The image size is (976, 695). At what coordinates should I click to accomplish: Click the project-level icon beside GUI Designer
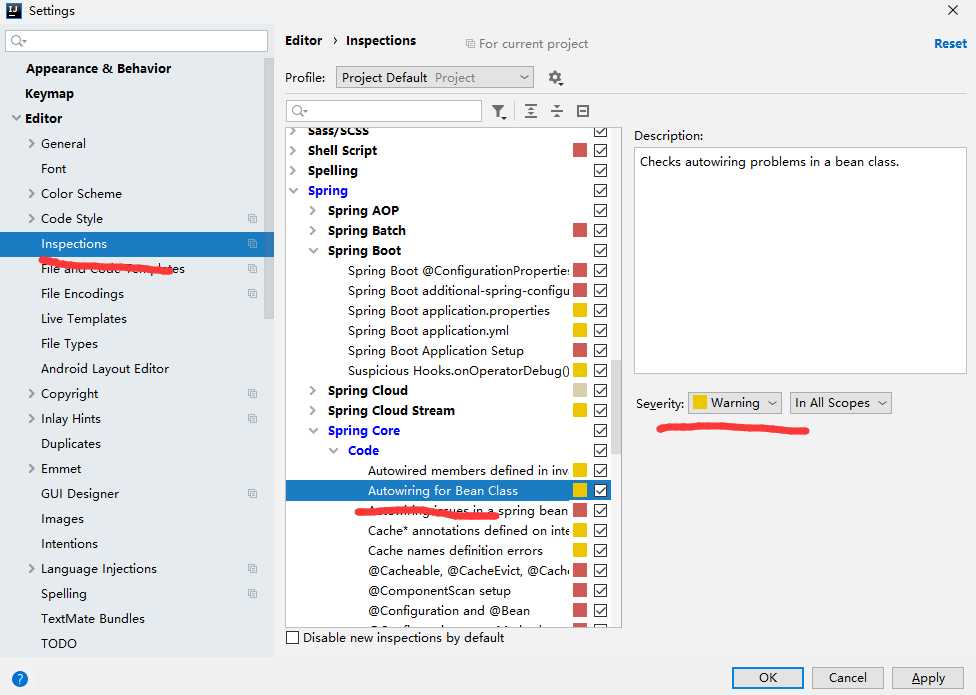[x=252, y=493]
